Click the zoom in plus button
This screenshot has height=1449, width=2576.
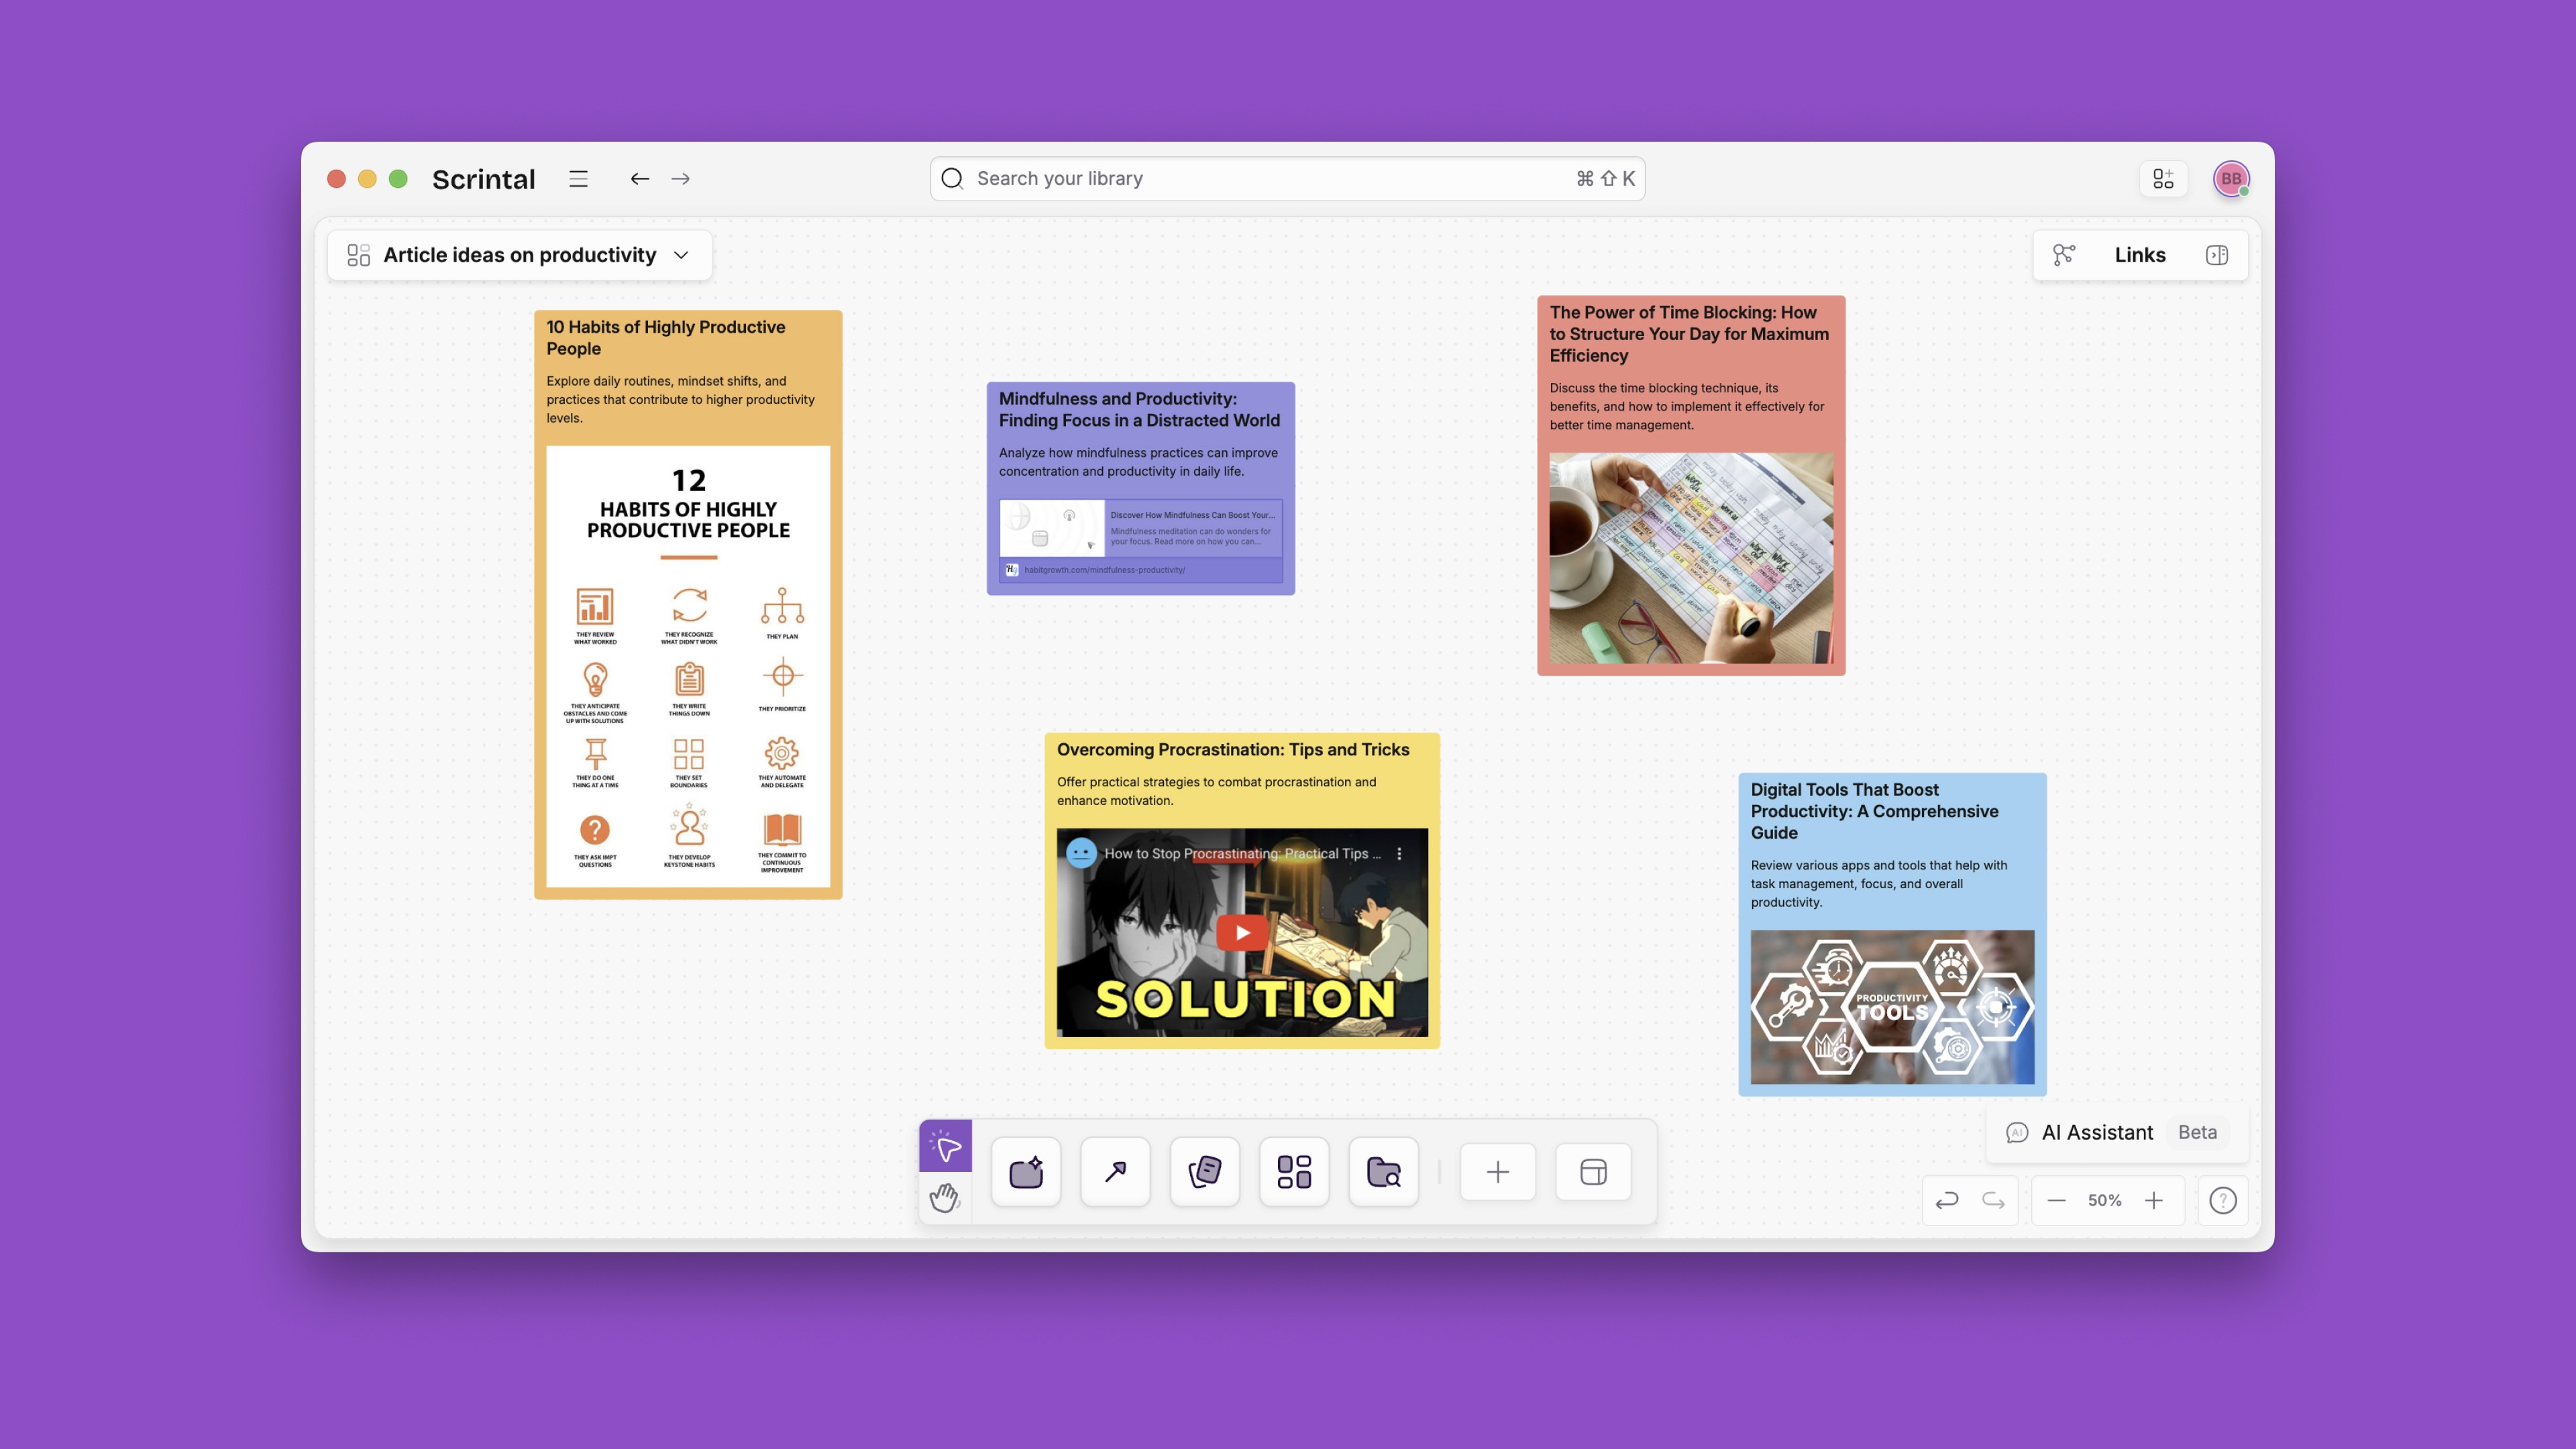click(2153, 1200)
